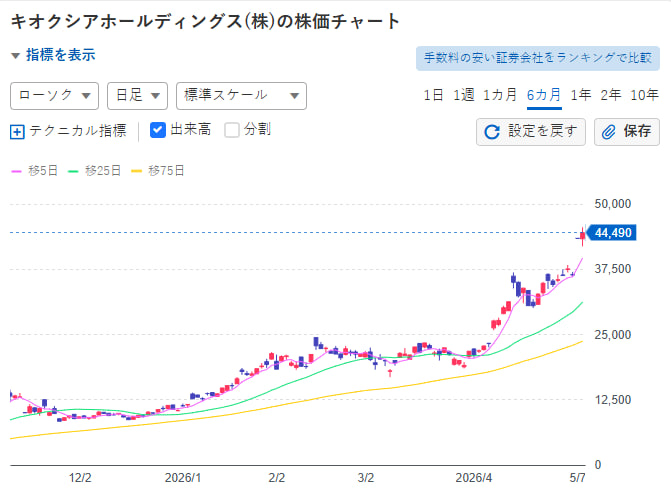Image resolution: width=671 pixels, height=490 pixels.
Task: Expand the 指標を表示 section
Action: coord(53,55)
